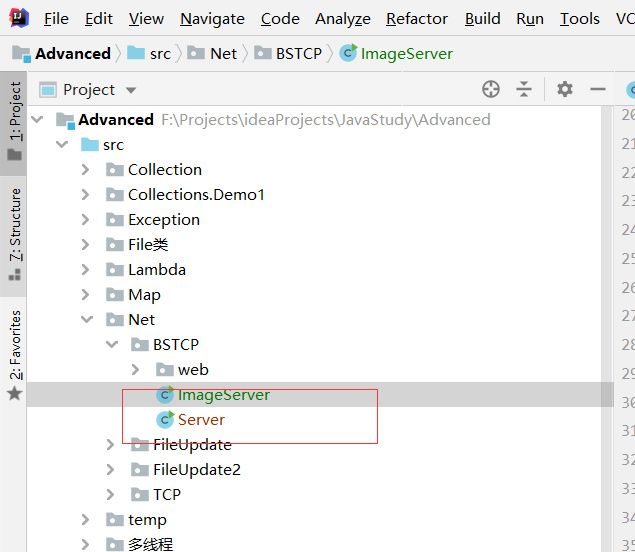Toggle the 2: Favorites tool window tab

pos(15,354)
